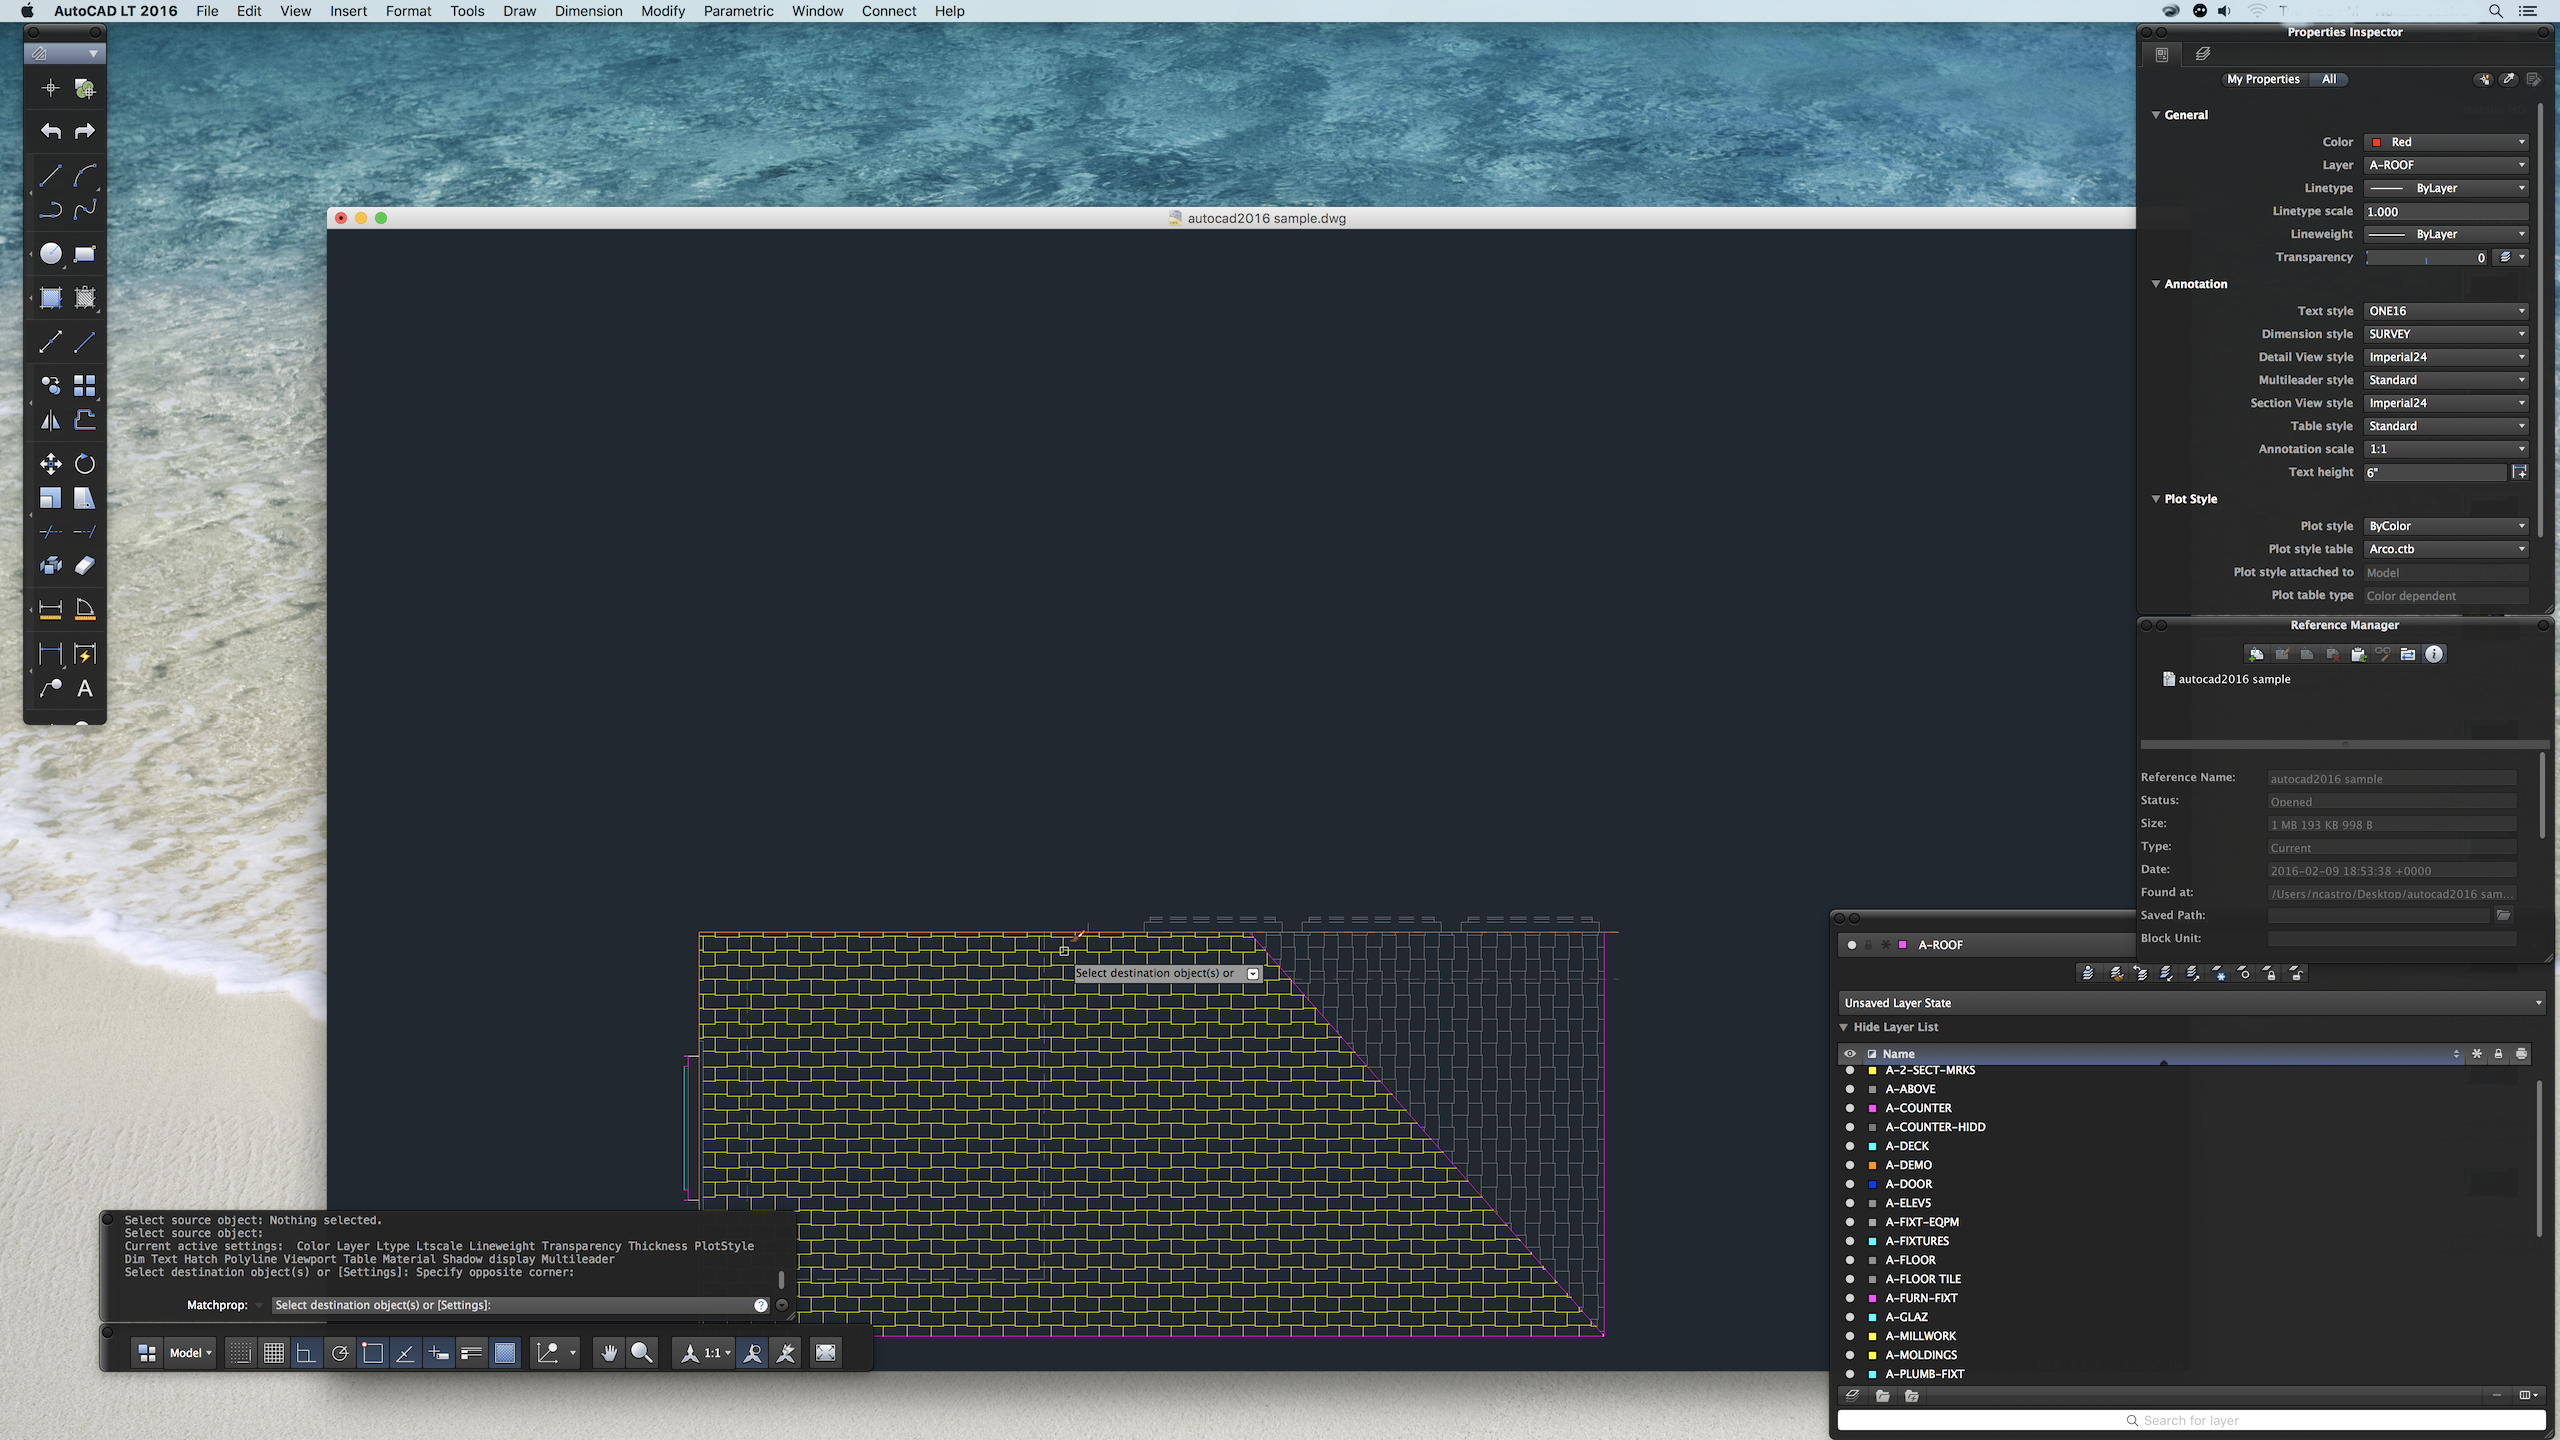Switch to the All properties tab
Image resolution: width=2560 pixels, height=1440 pixels.
[2329, 79]
